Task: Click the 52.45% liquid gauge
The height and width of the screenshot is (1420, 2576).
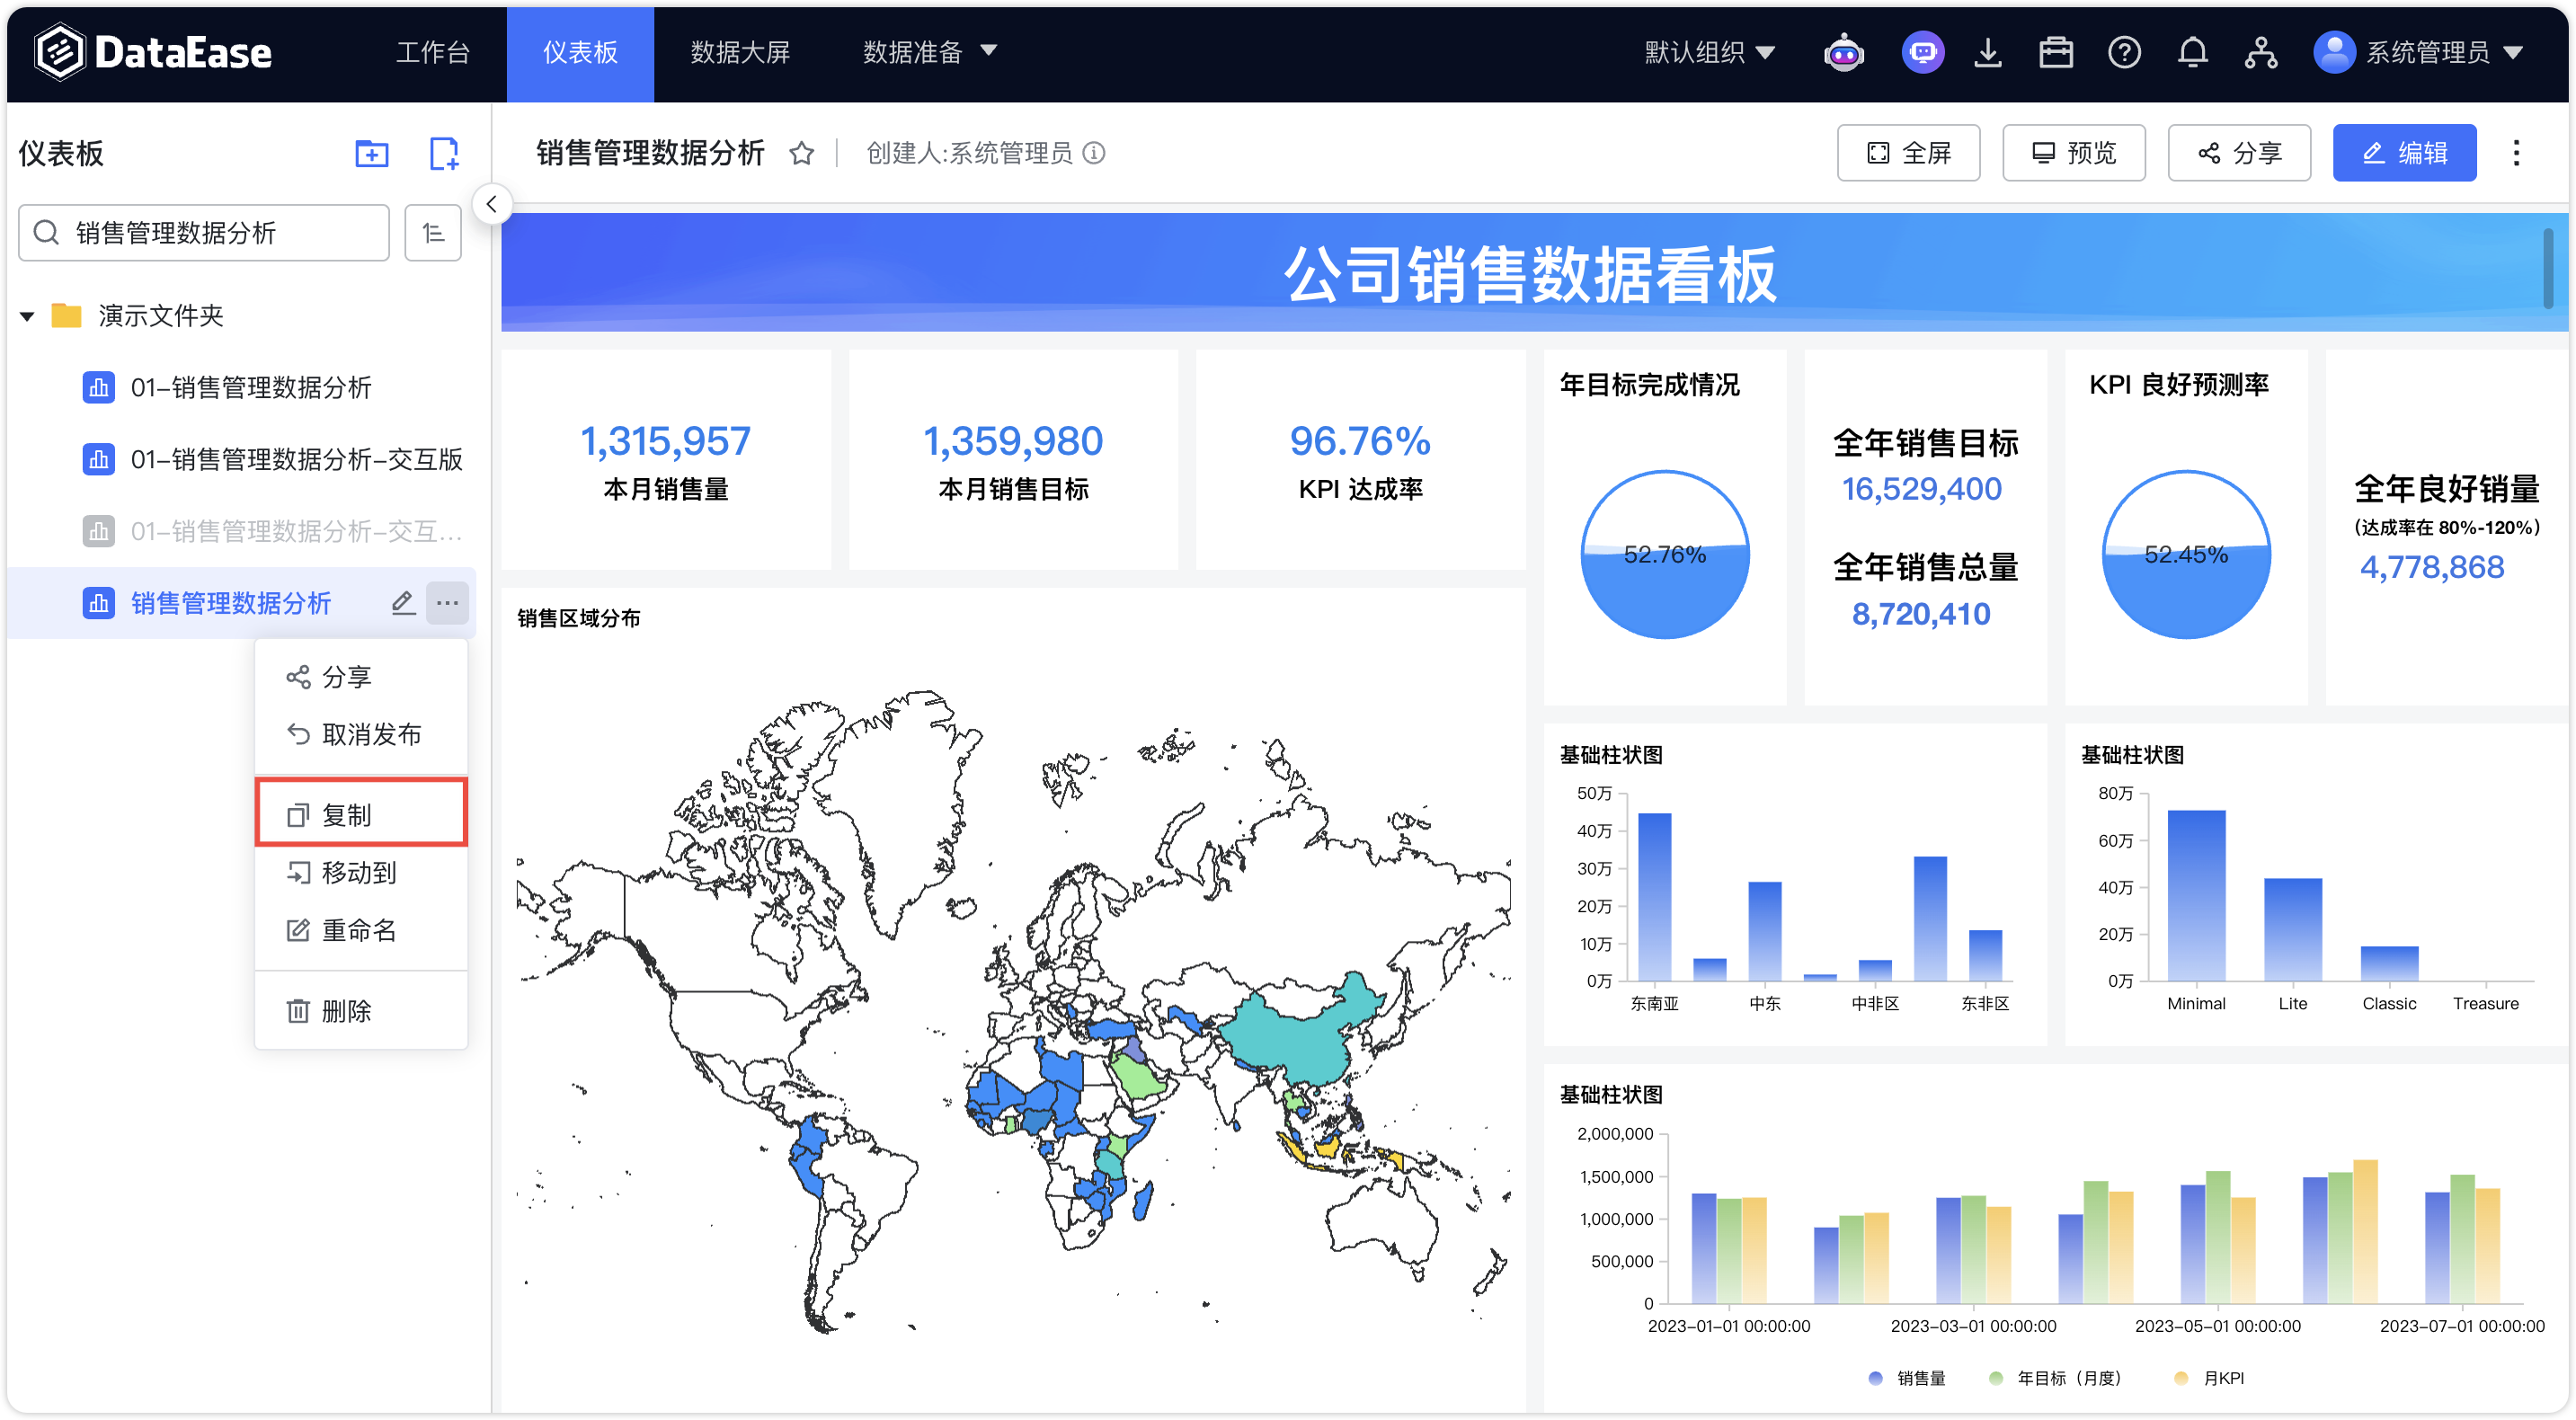Action: pyautogui.click(x=2186, y=554)
